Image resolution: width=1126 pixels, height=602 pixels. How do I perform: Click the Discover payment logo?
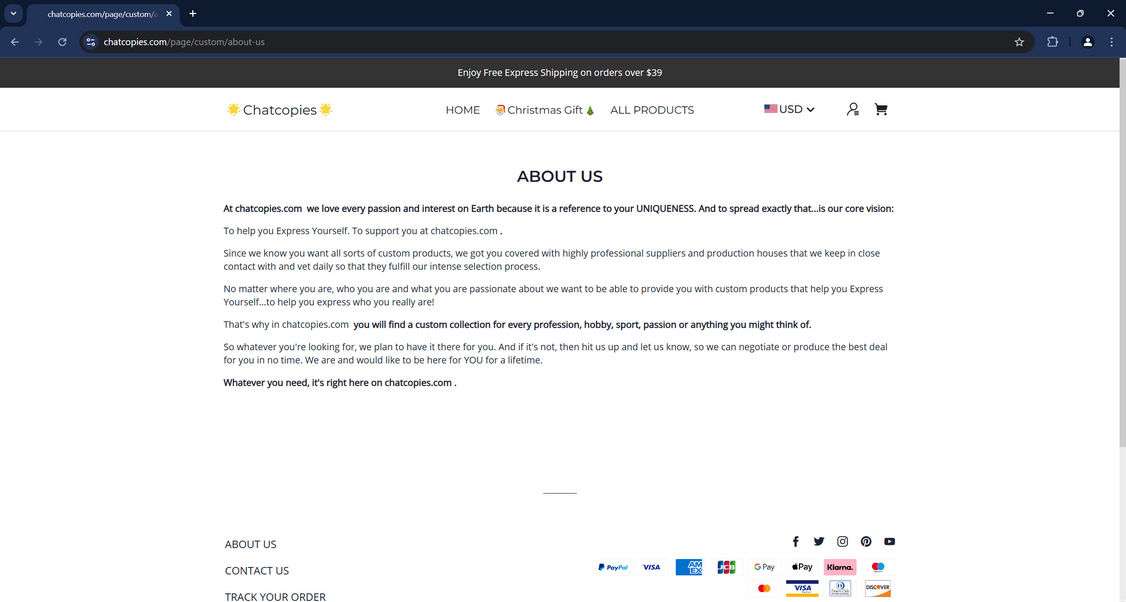(878, 588)
